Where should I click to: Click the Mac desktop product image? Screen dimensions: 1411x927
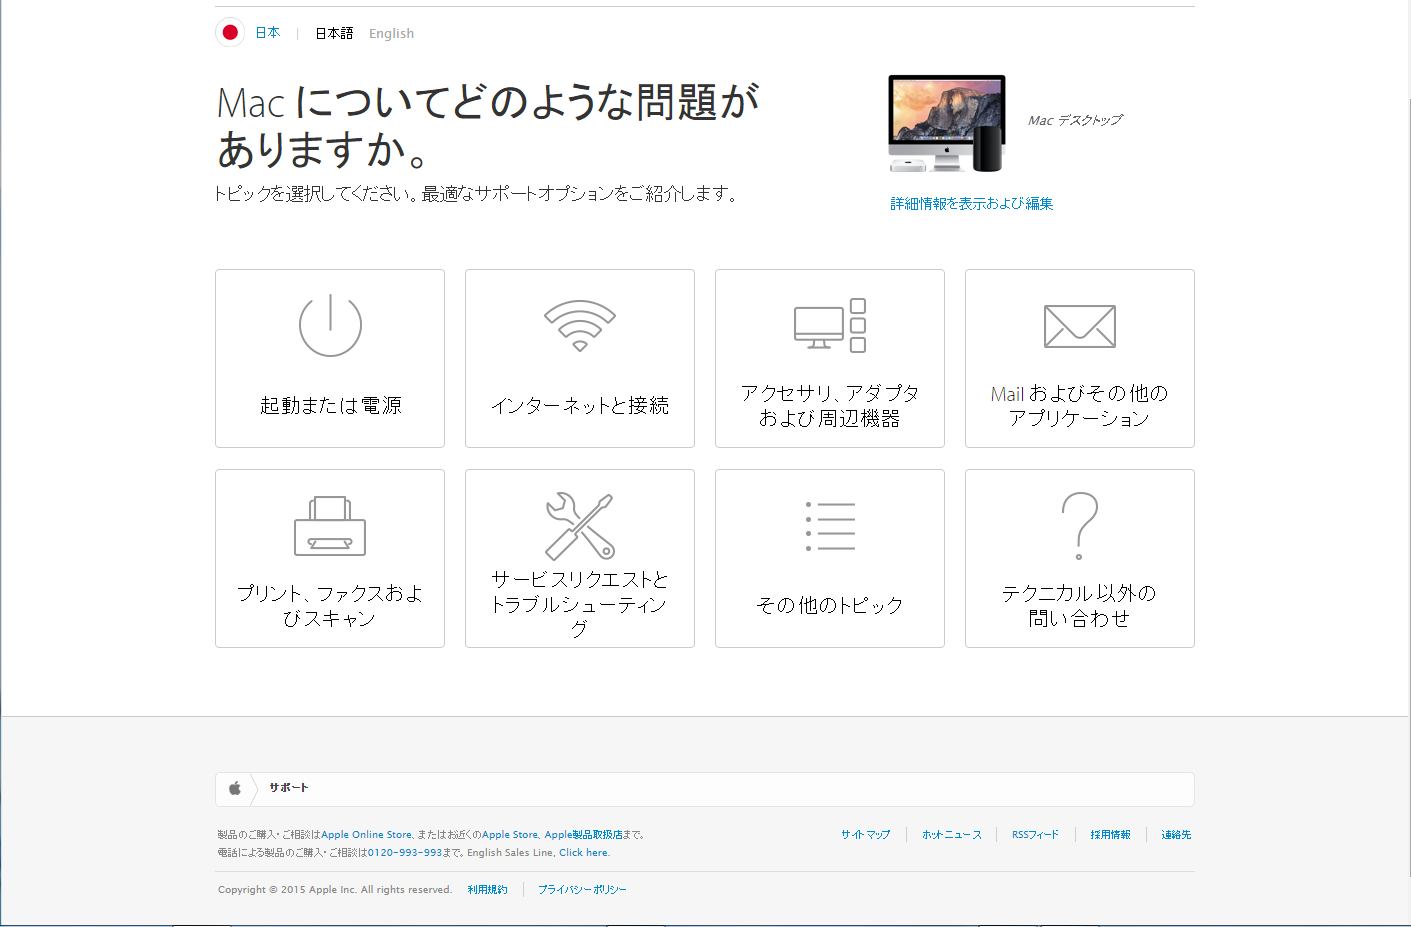pyautogui.click(x=946, y=124)
